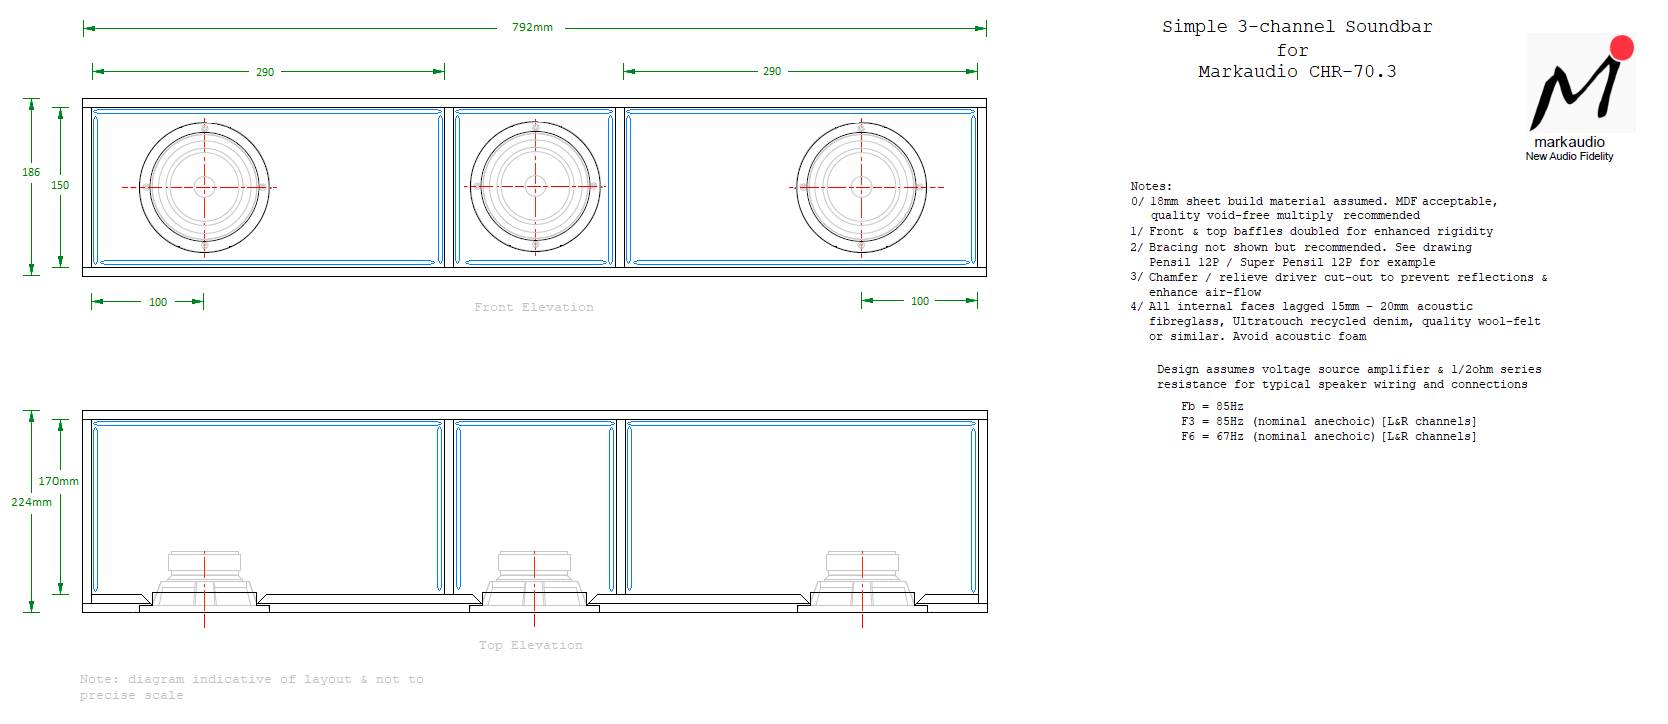Select the "Fb = 85Hz" value
The height and width of the screenshot is (724, 1668).
tap(1212, 406)
